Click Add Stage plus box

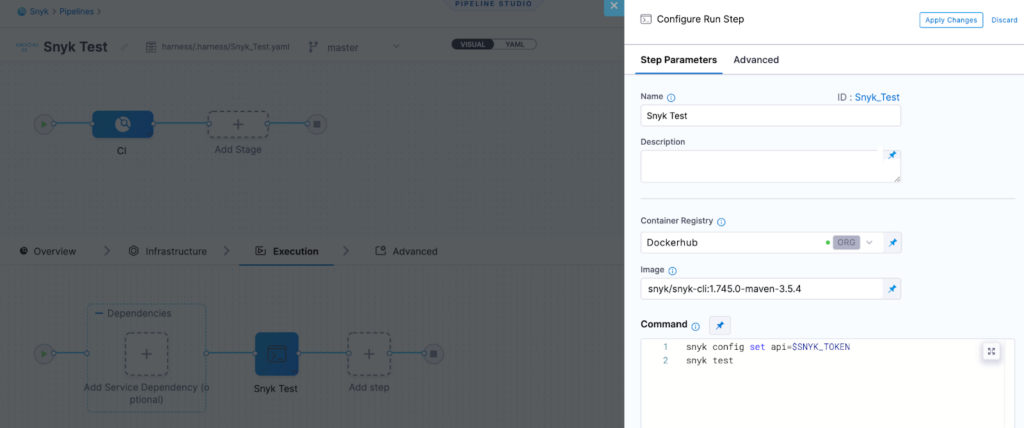[x=238, y=123]
